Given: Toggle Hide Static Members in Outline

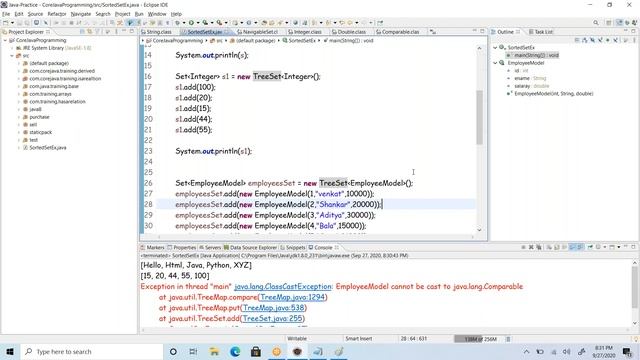Looking at the screenshot, I should tap(600, 40).
